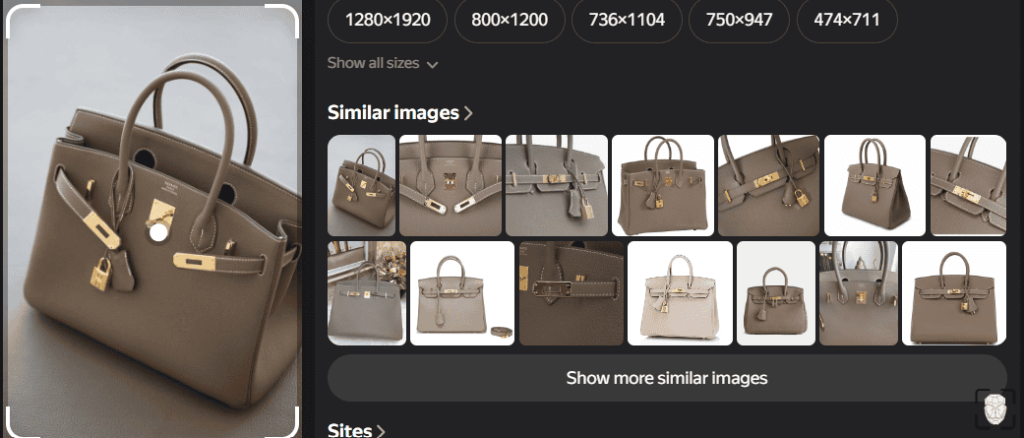Choose the 736×1104 image size
1024x438 pixels.
click(626, 20)
